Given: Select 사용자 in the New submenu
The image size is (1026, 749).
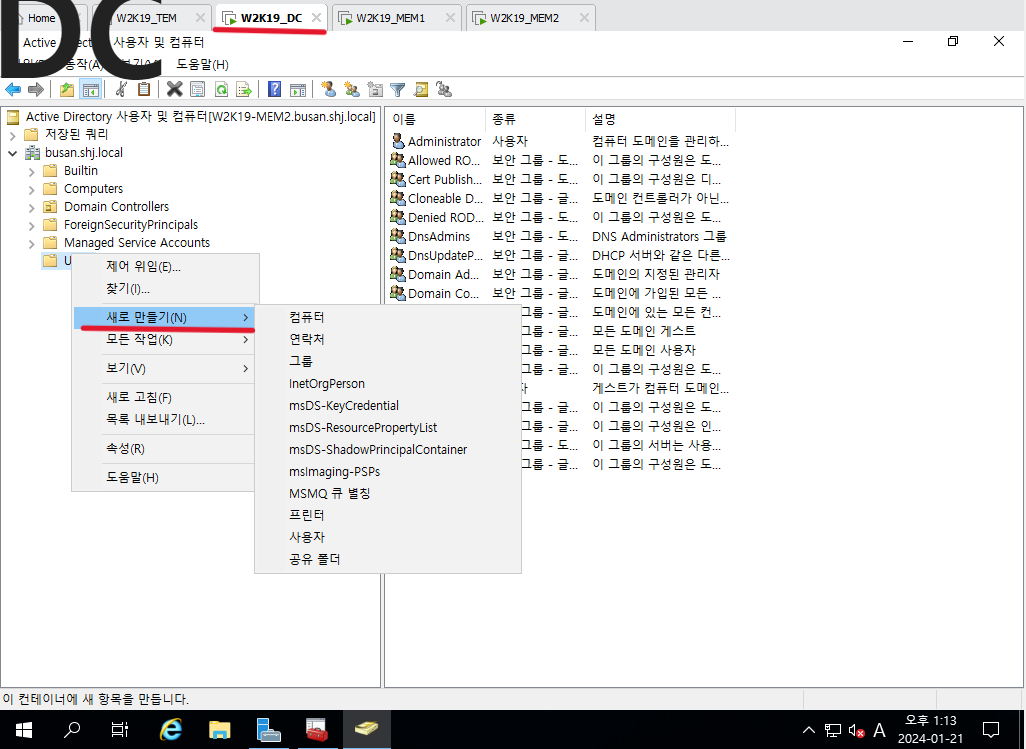Looking at the screenshot, I should click(387, 537).
